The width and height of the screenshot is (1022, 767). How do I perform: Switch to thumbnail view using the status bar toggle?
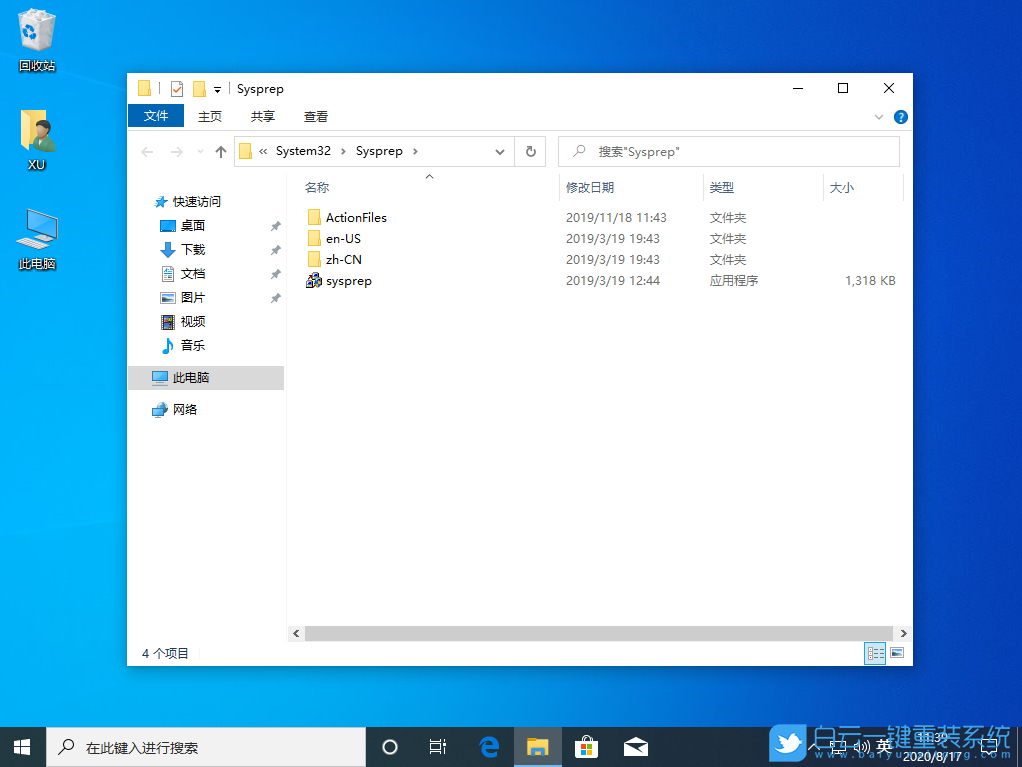point(897,652)
